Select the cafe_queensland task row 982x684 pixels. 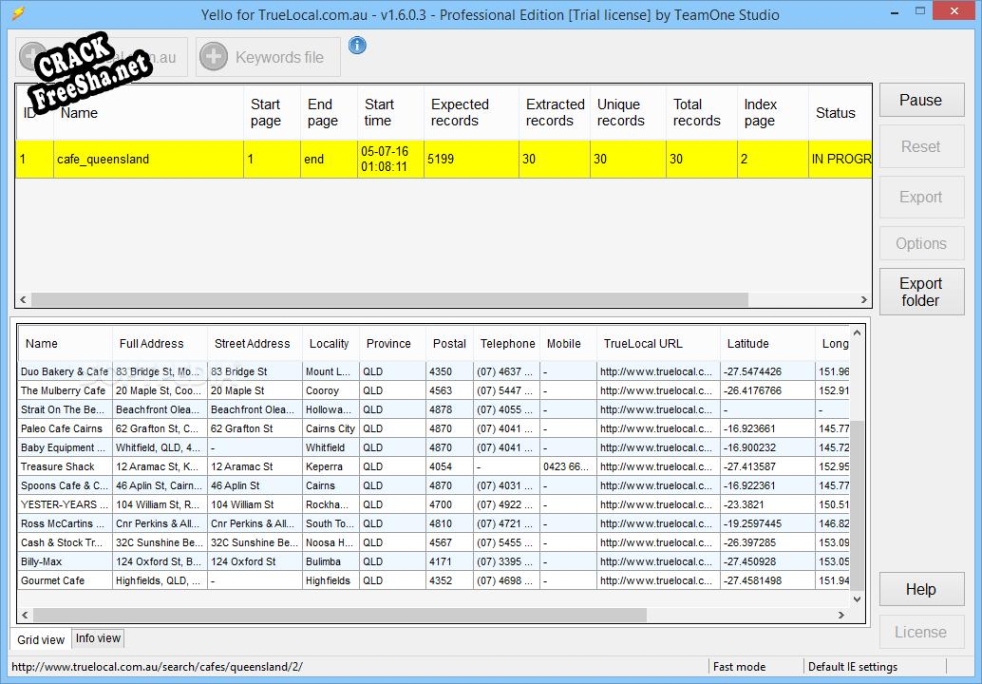pyautogui.click(x=103, y=159)
